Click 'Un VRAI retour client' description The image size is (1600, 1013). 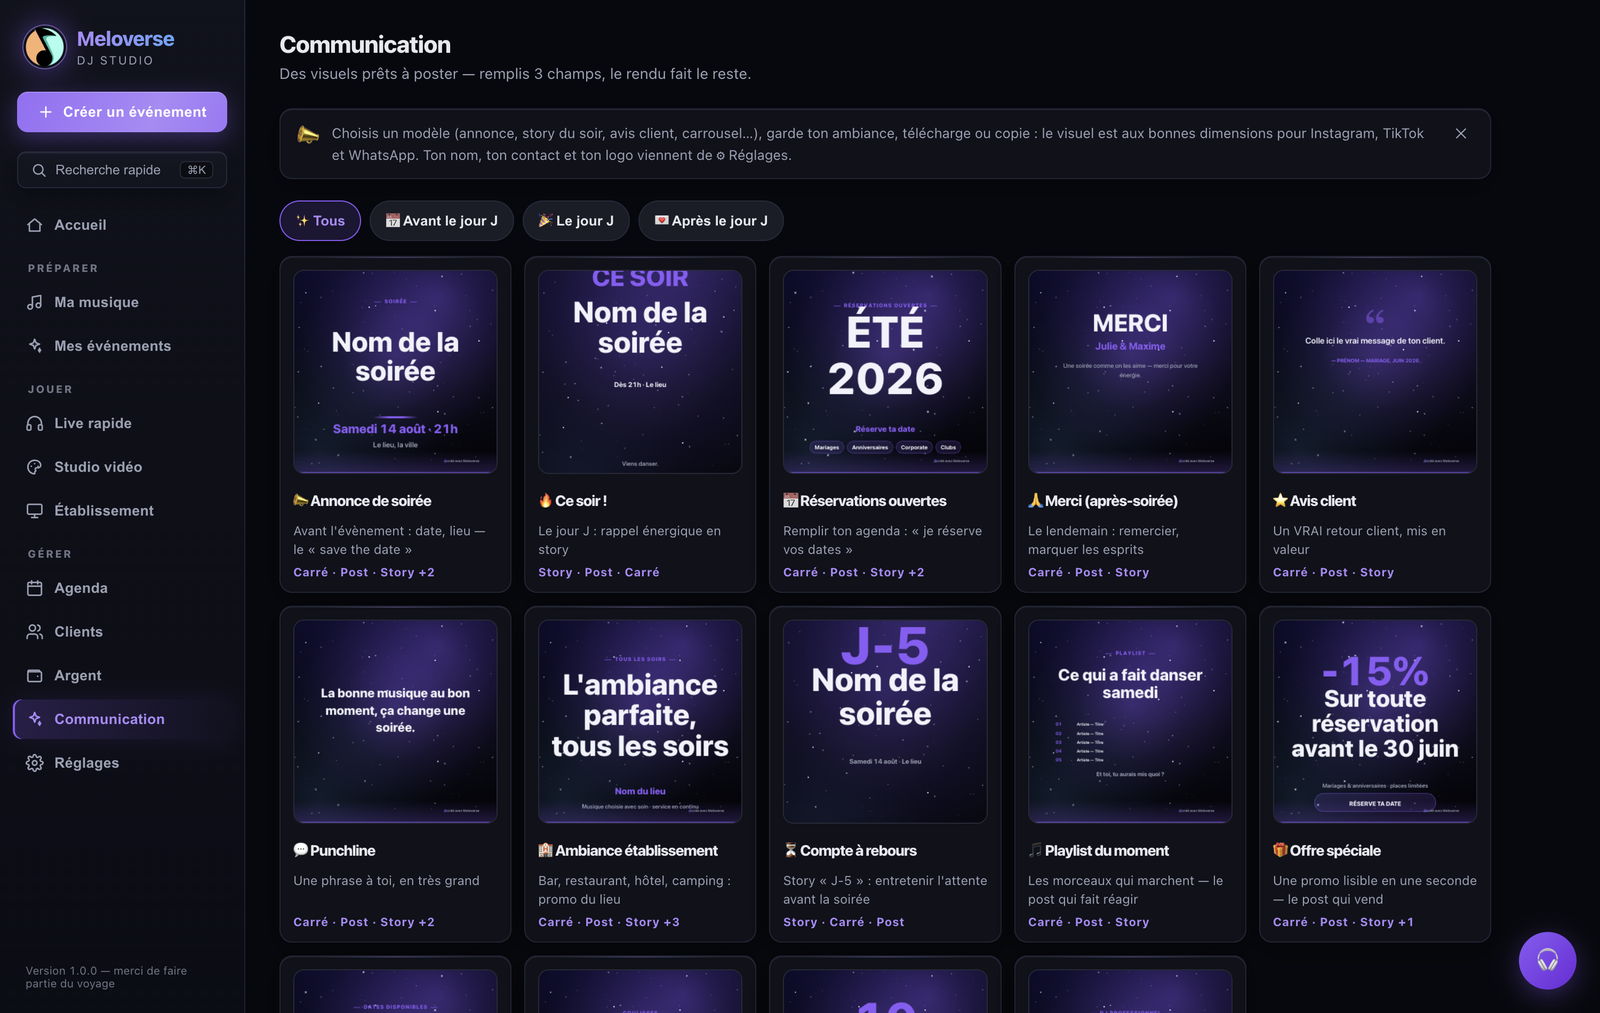tap(1360, 540)
